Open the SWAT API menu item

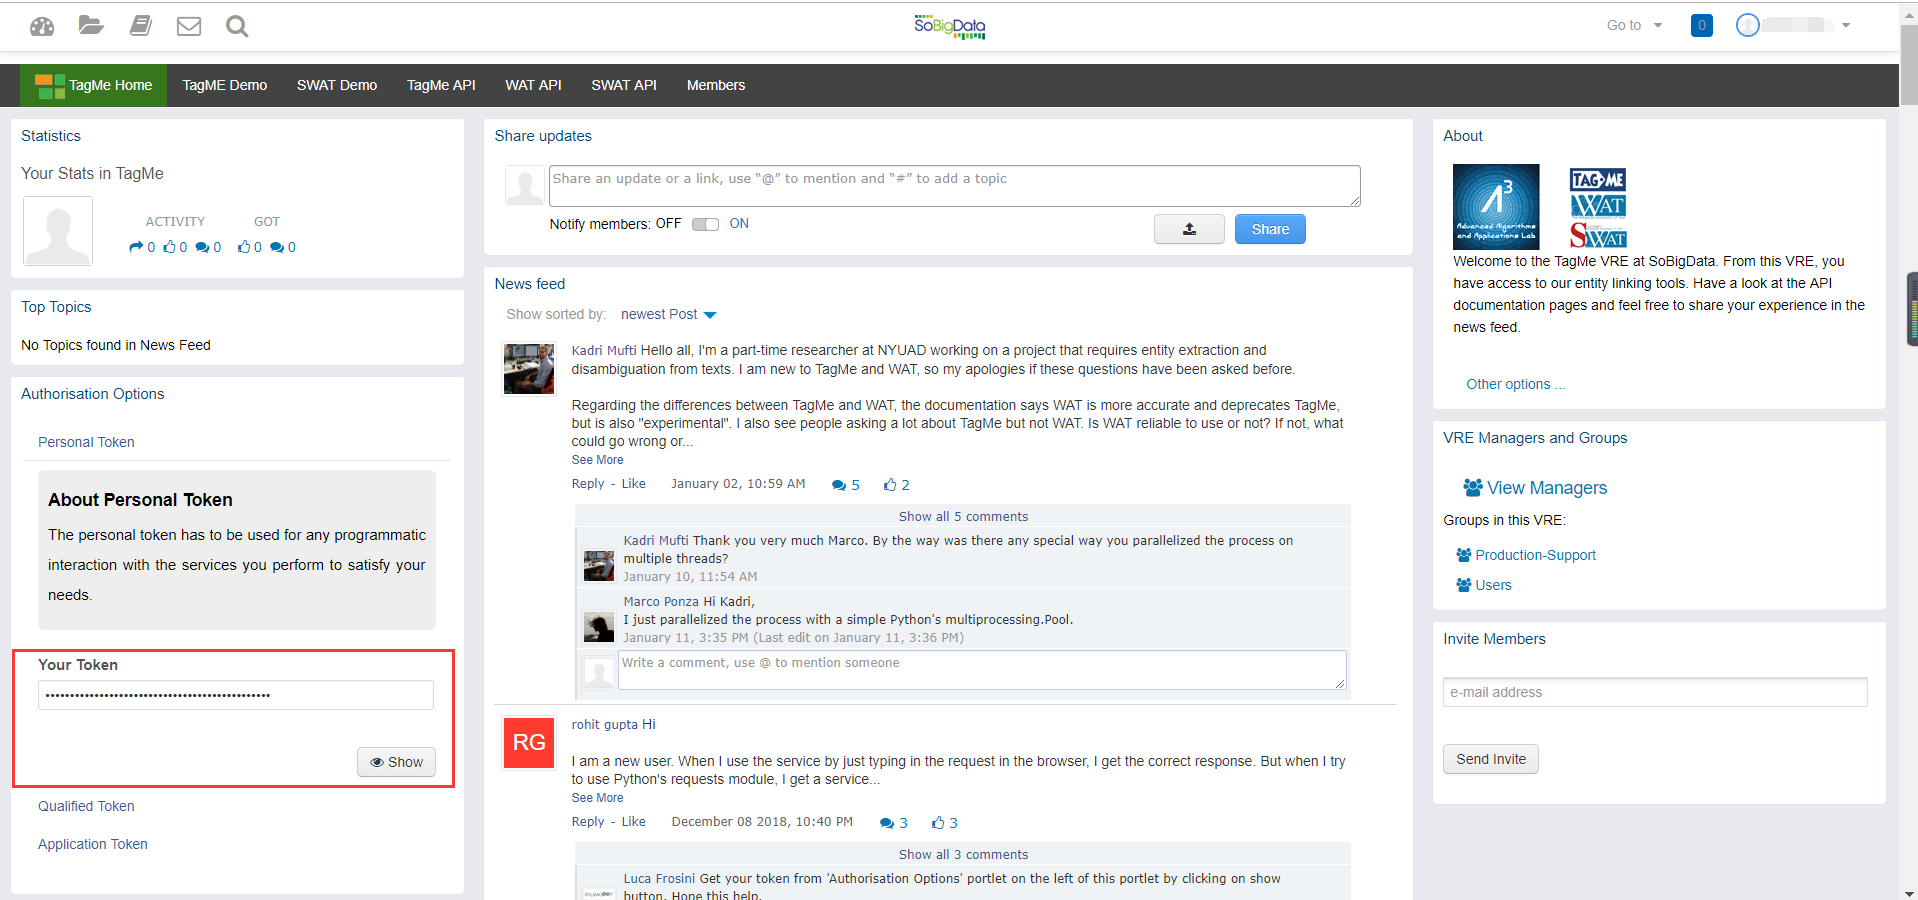pyautogui.click(x=624, y=85)
